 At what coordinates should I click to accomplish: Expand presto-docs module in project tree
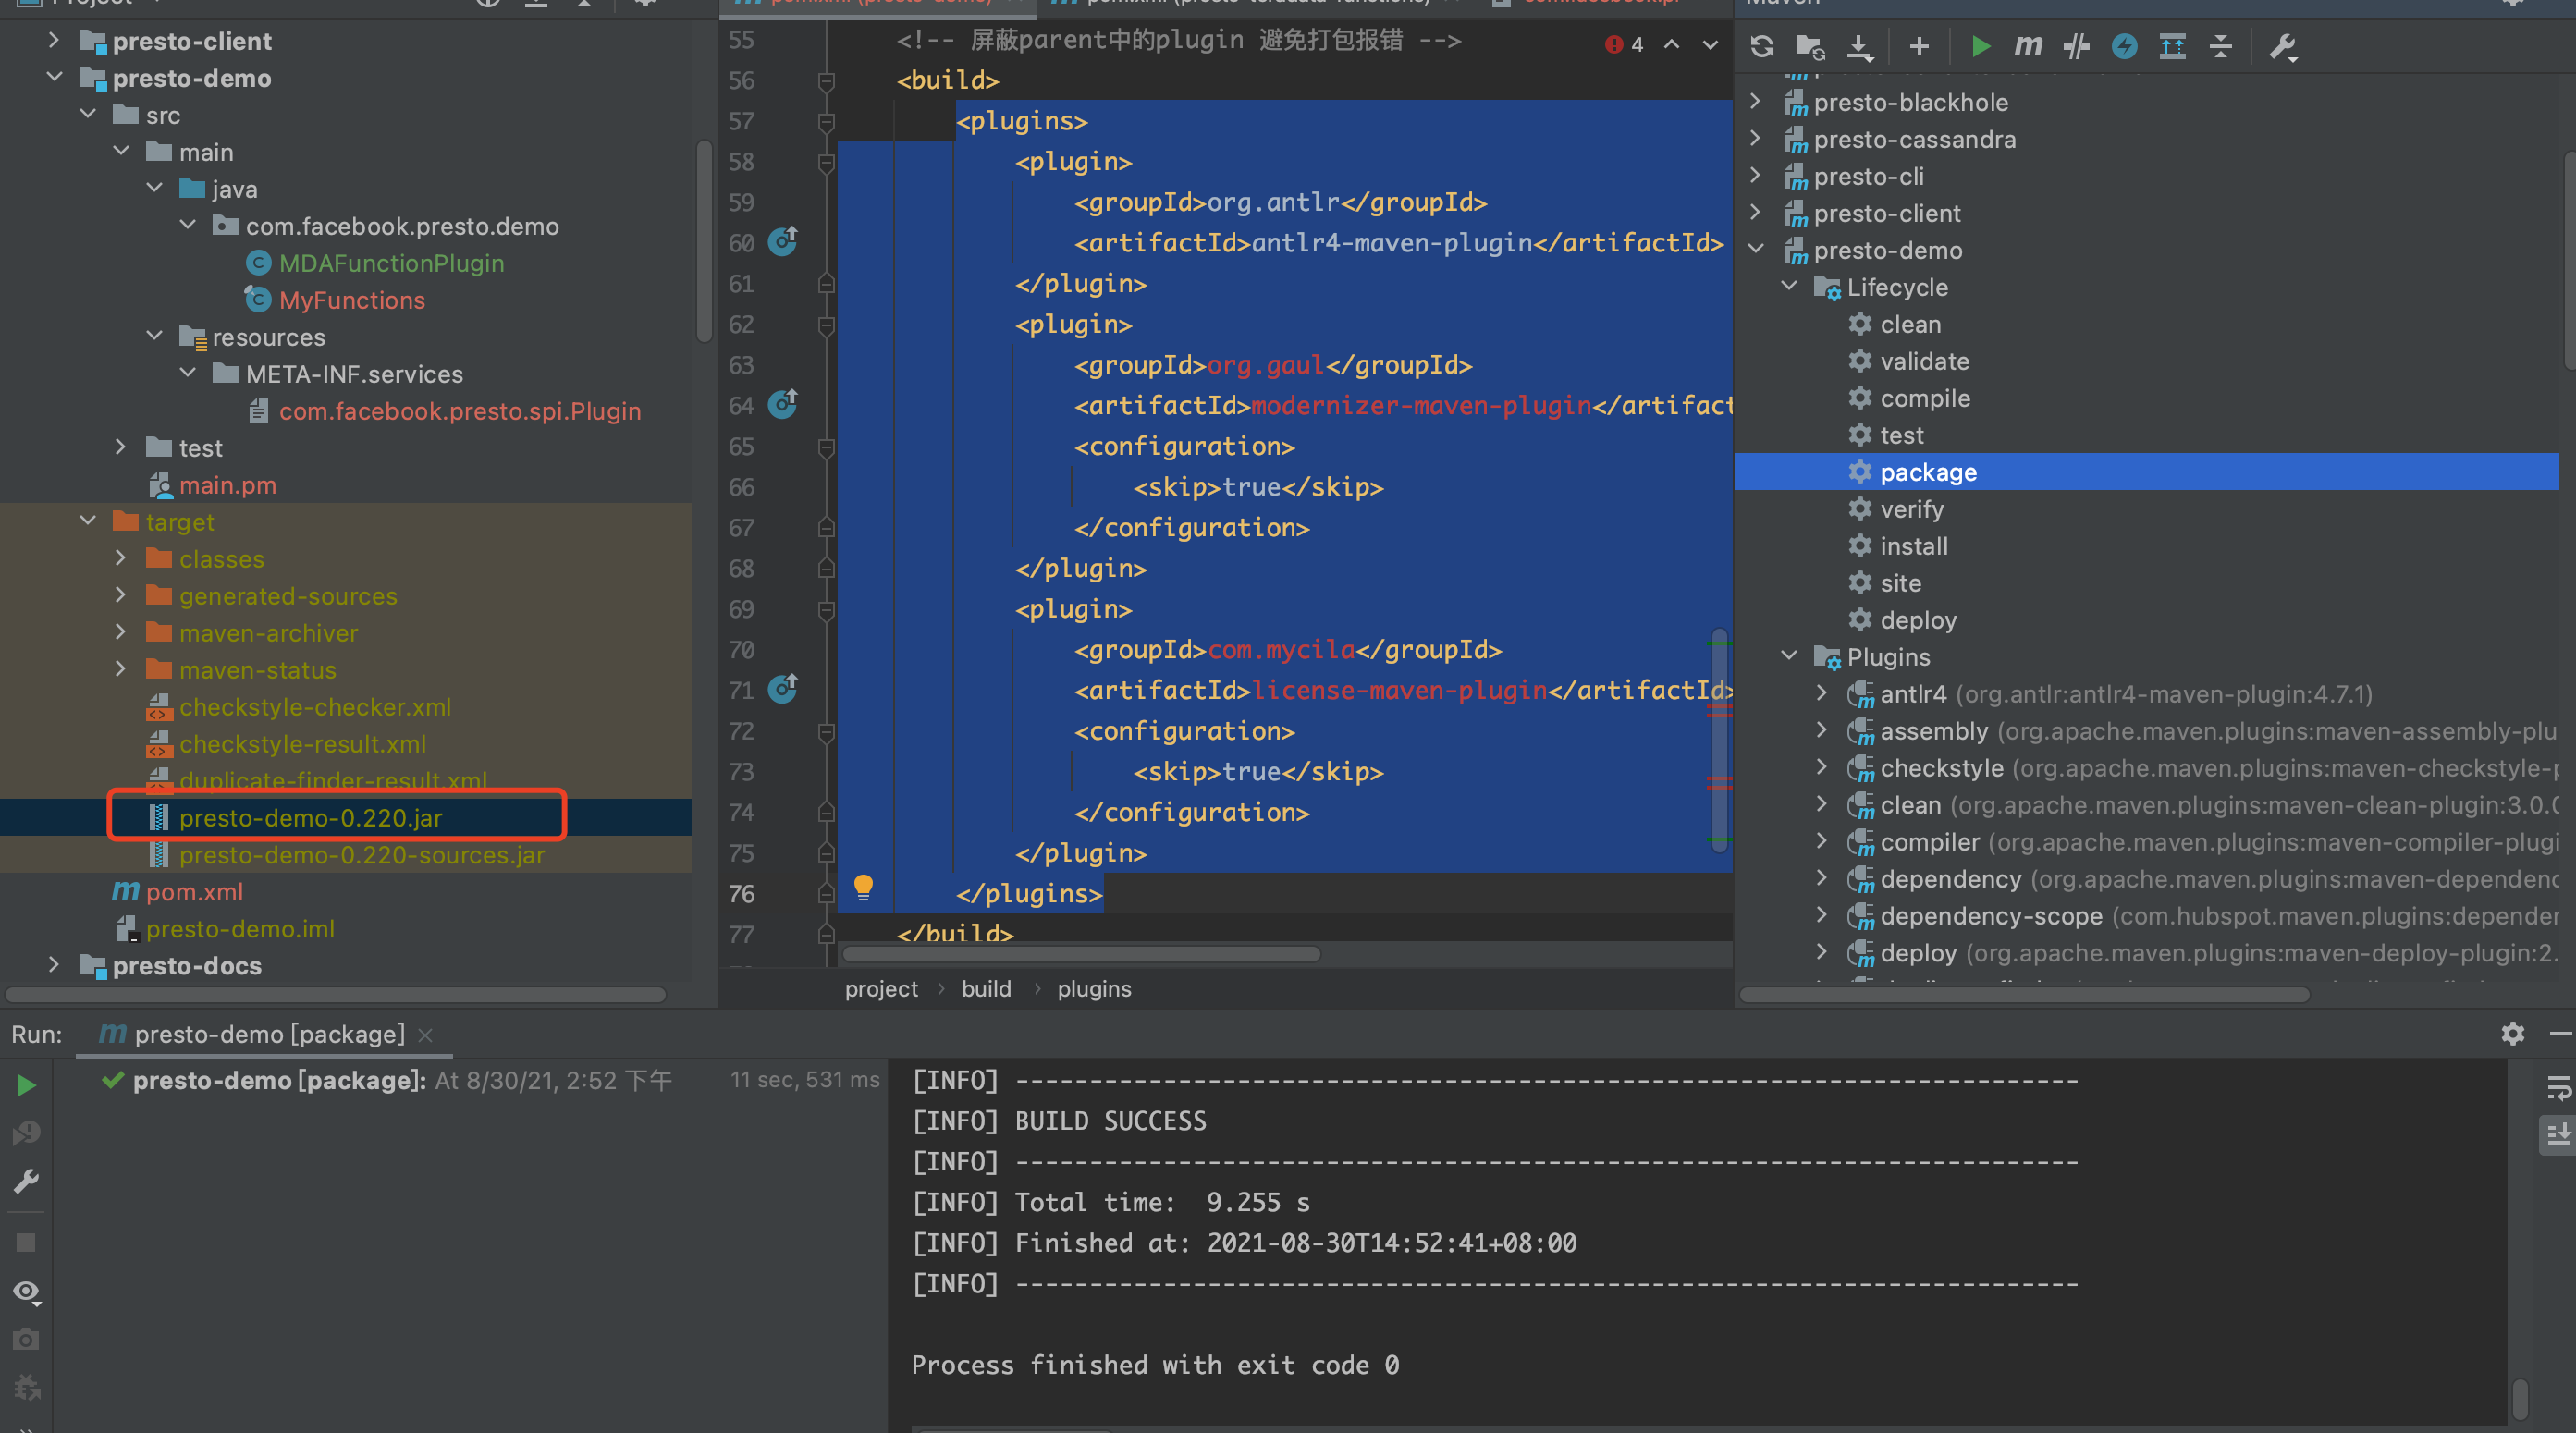[x=54, y=965]
